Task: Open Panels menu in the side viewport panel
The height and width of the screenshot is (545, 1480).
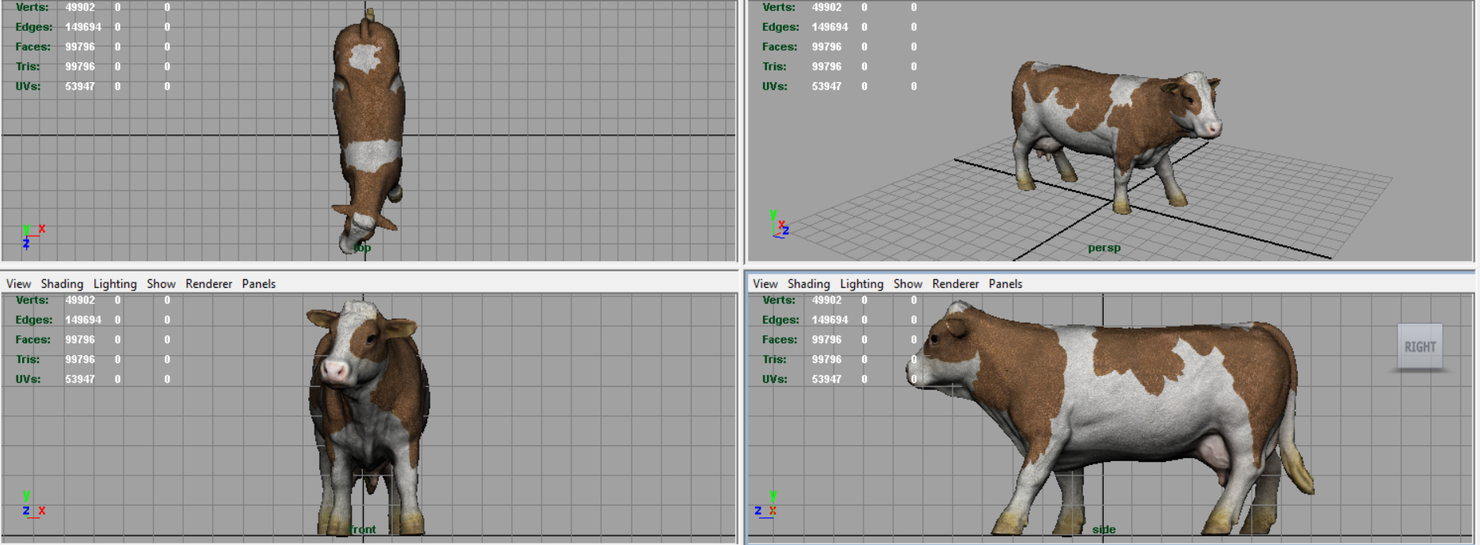Action: point(1006,284)
